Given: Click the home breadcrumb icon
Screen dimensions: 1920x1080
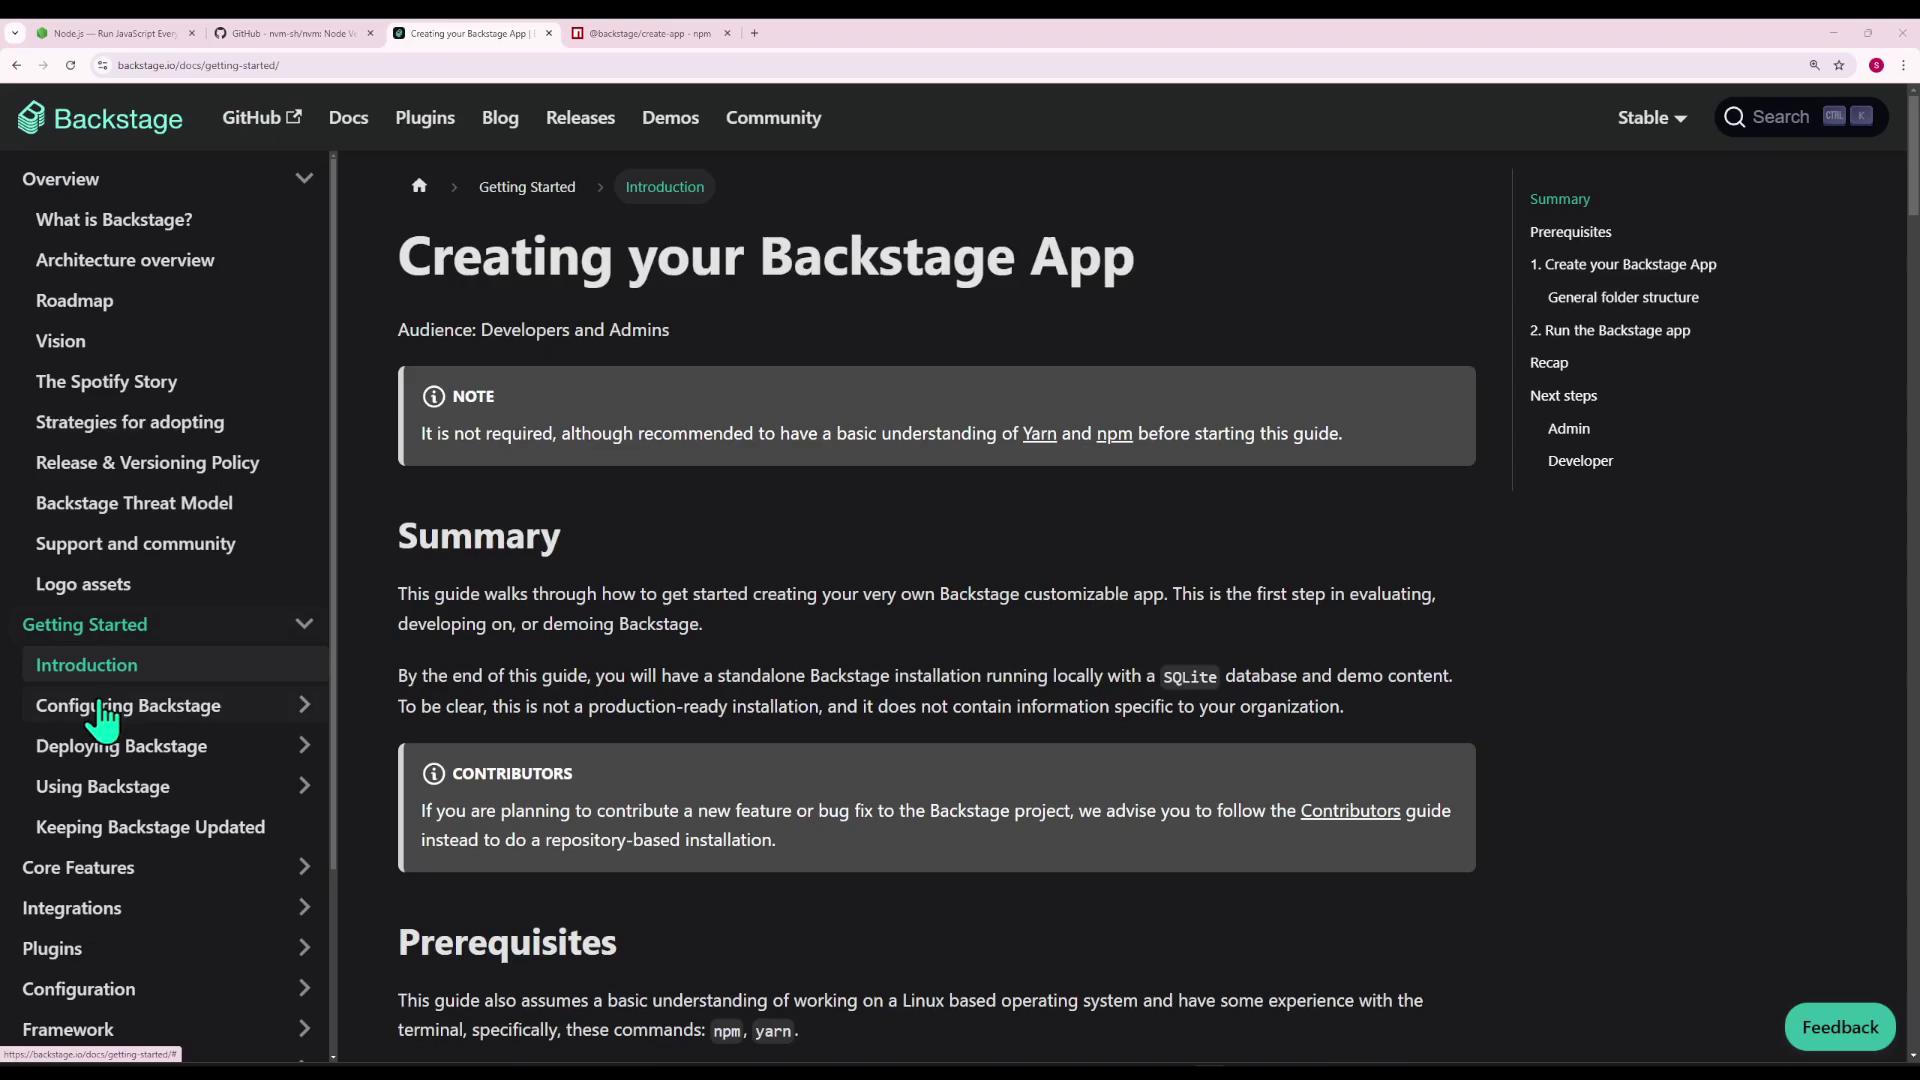Looking at the screenshot, I should point(419,186).
